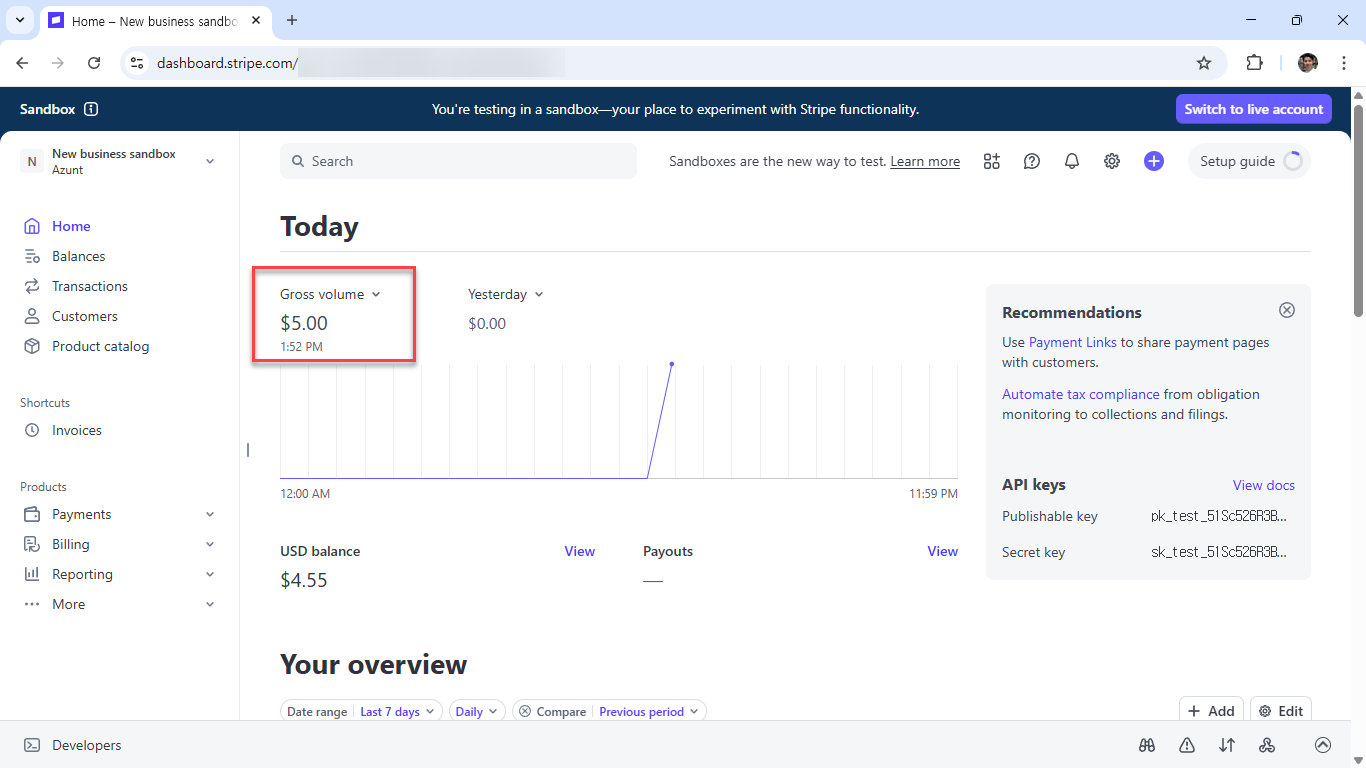Expand the bottom developer panel arrow
1366x768 pixels.
(1323, 745)
